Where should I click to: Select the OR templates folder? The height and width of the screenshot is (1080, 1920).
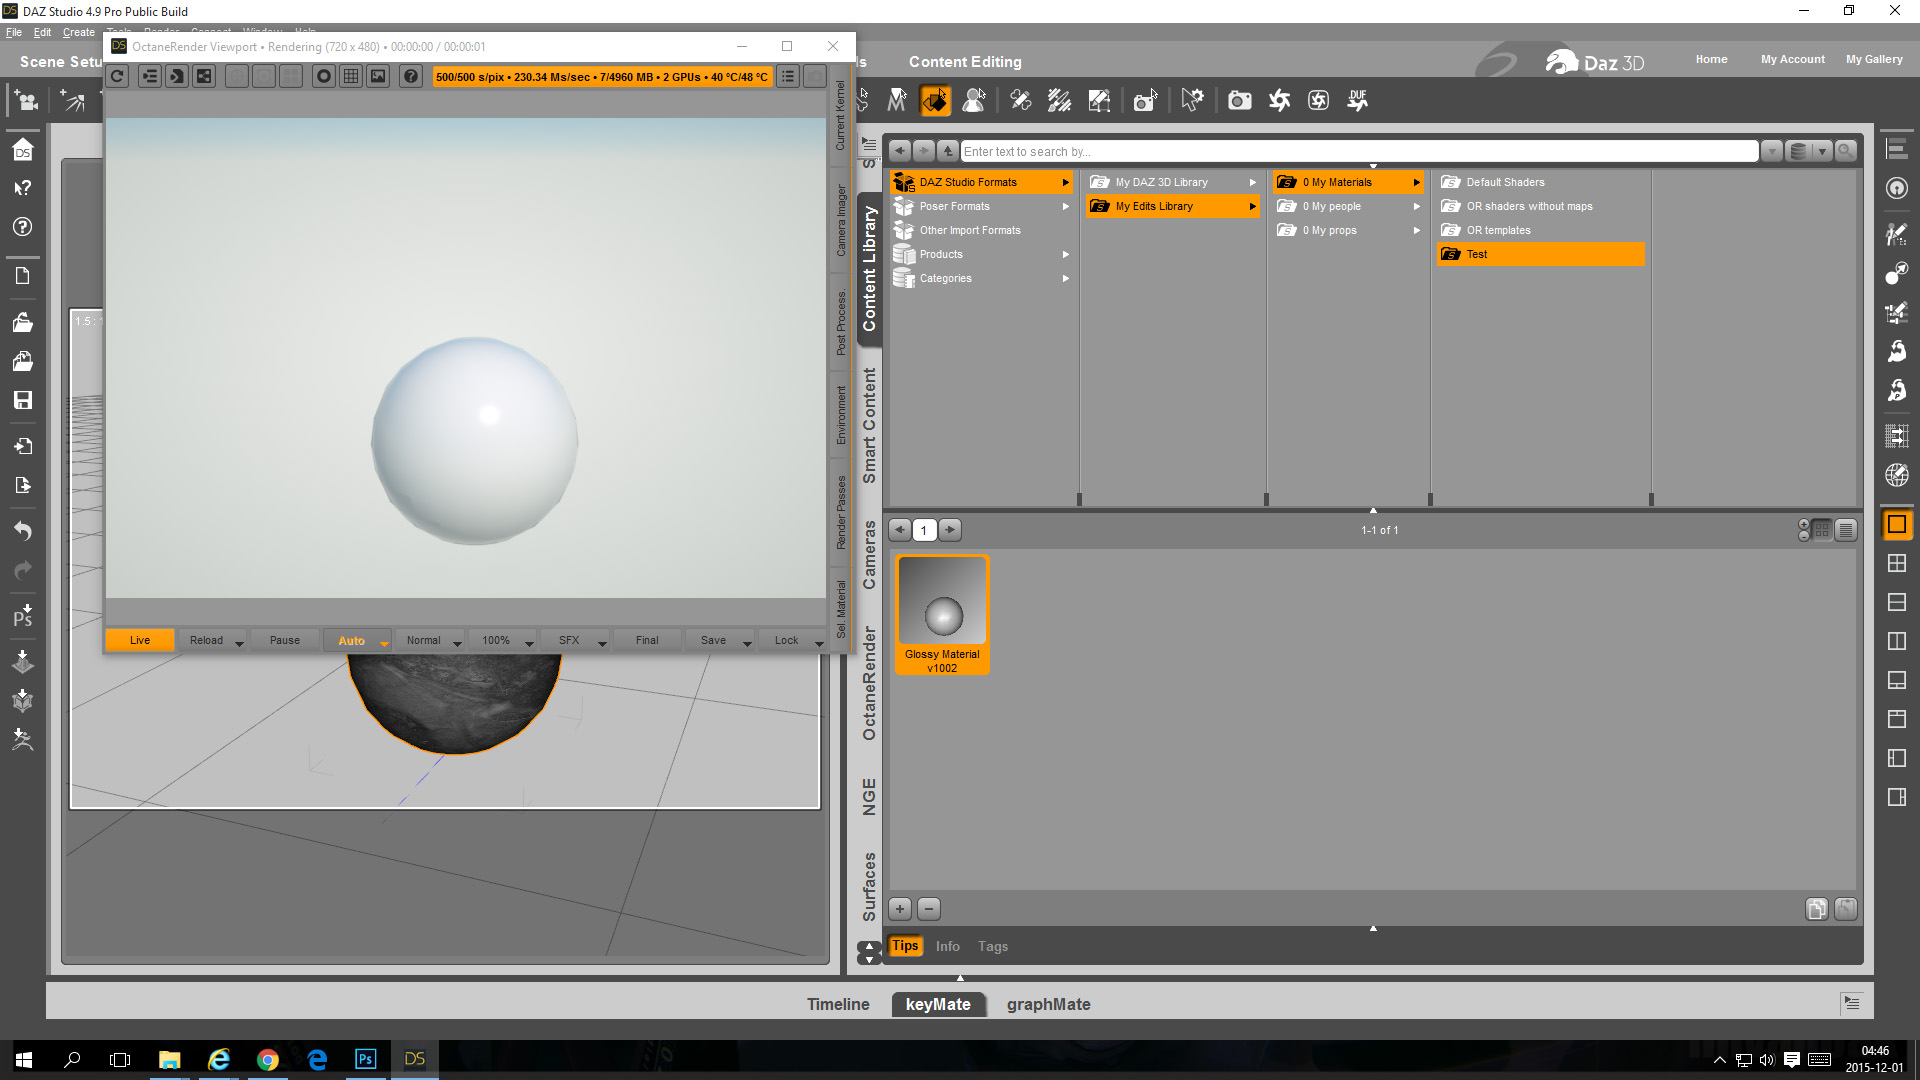tap(1498, 230)
